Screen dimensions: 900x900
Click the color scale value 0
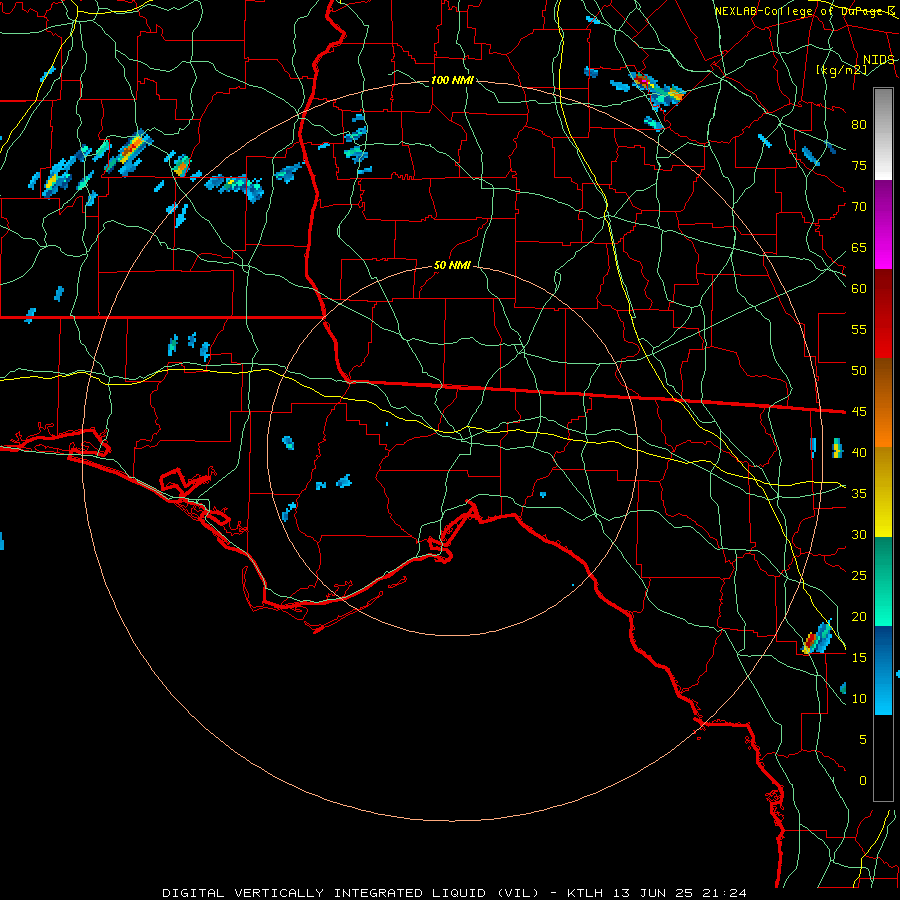863,781
